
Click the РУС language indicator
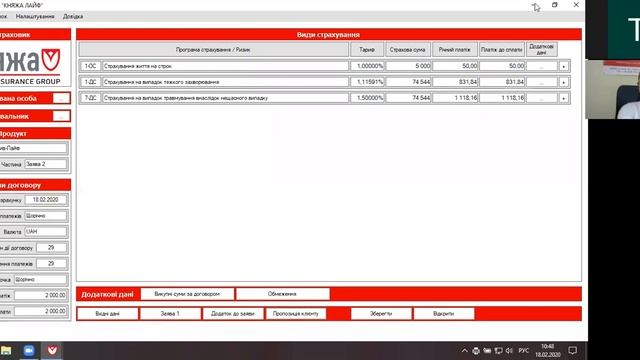click(x=524, y=351)
